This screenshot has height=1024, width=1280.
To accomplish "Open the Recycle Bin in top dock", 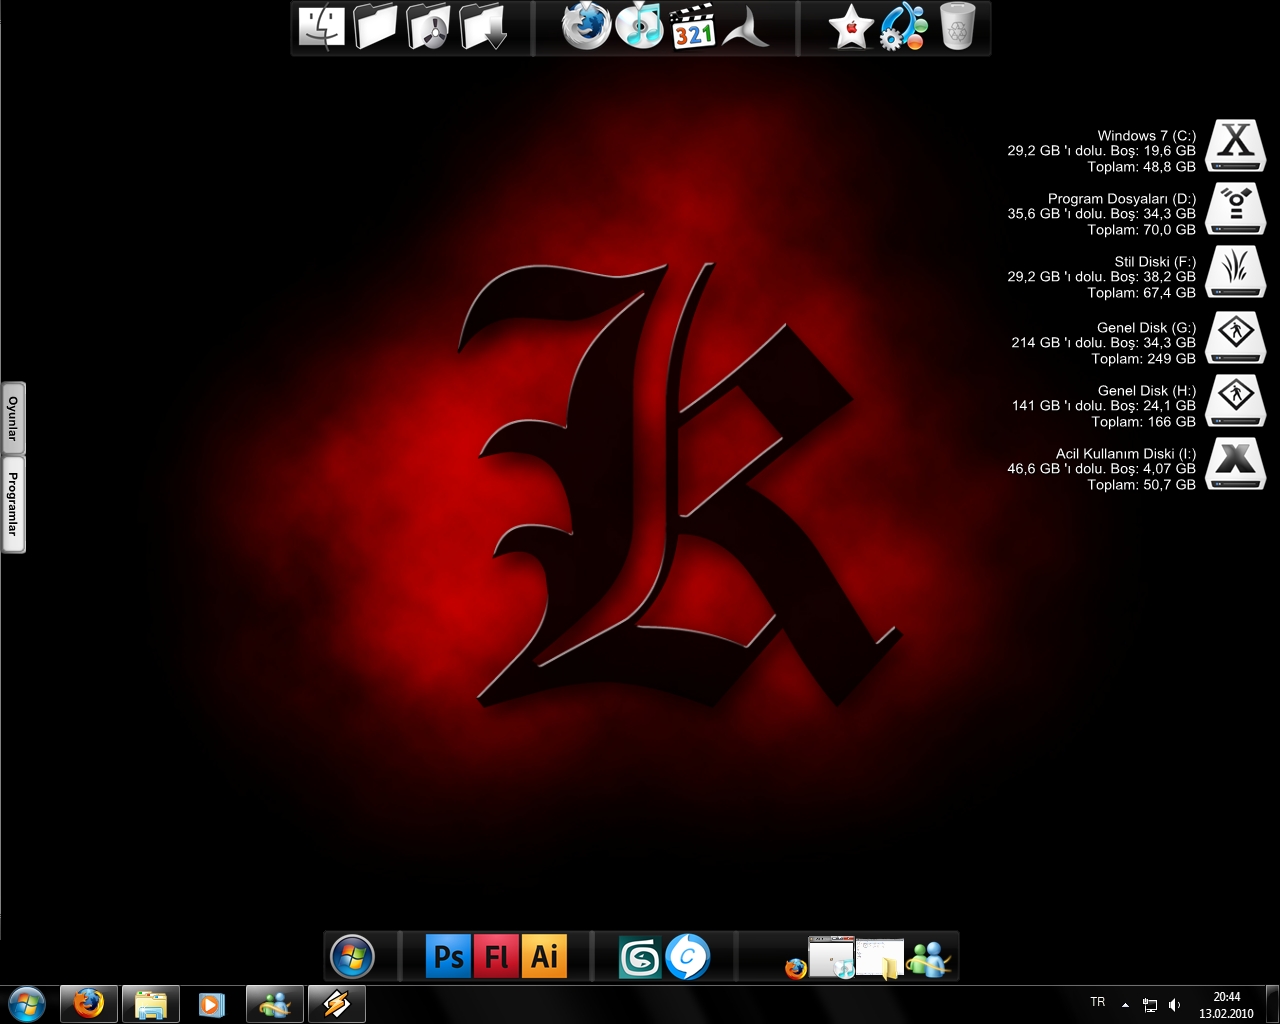I will [958, 27].
